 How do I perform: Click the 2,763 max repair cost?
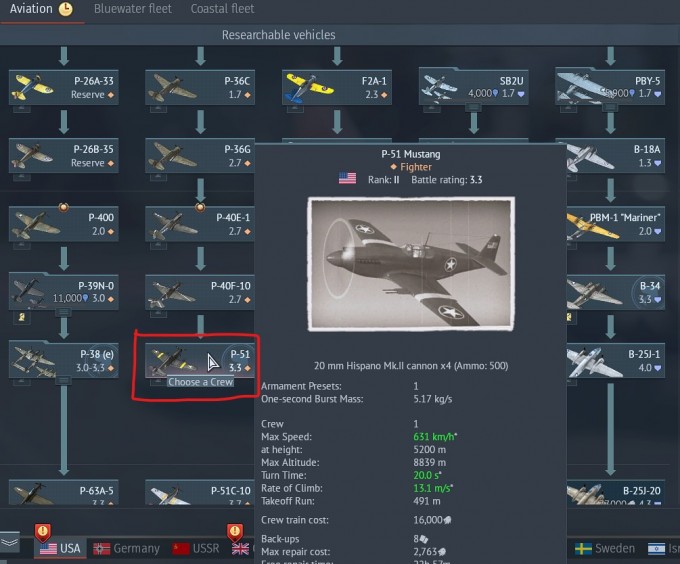[x=429, y=552]
